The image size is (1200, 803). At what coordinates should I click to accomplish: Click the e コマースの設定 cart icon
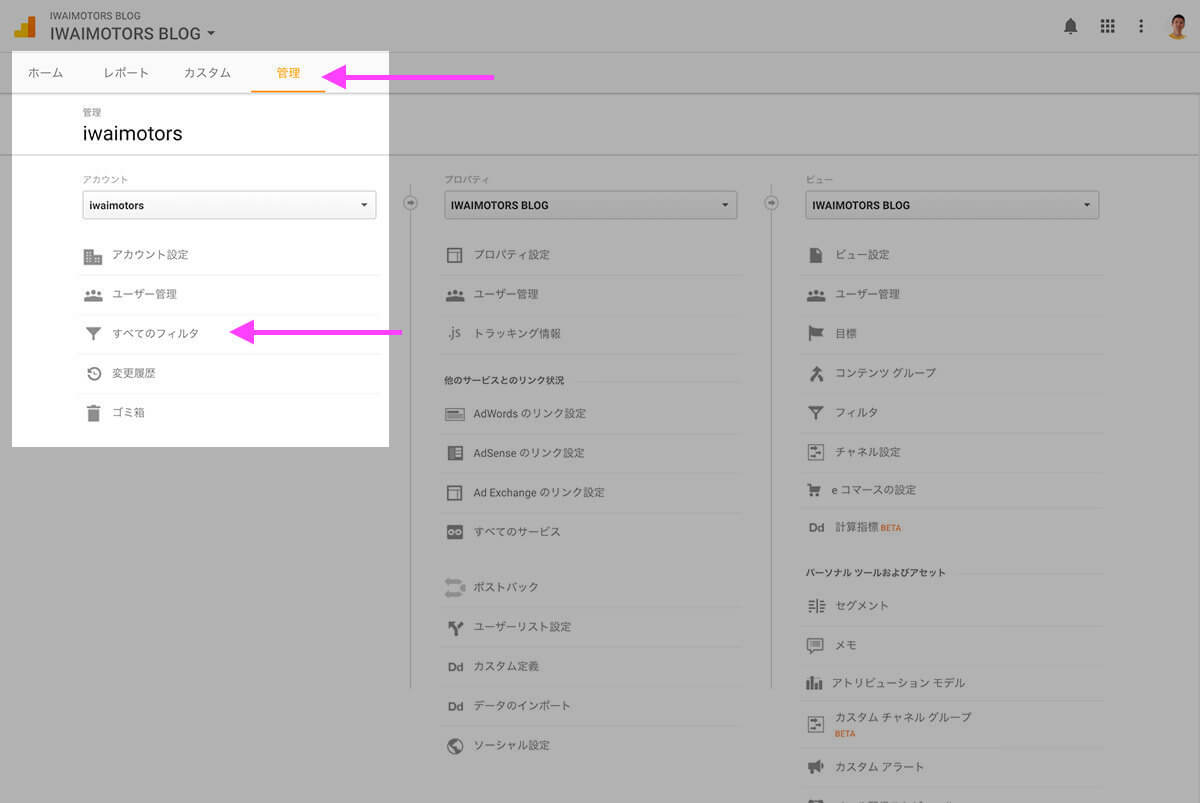[814, 490]
